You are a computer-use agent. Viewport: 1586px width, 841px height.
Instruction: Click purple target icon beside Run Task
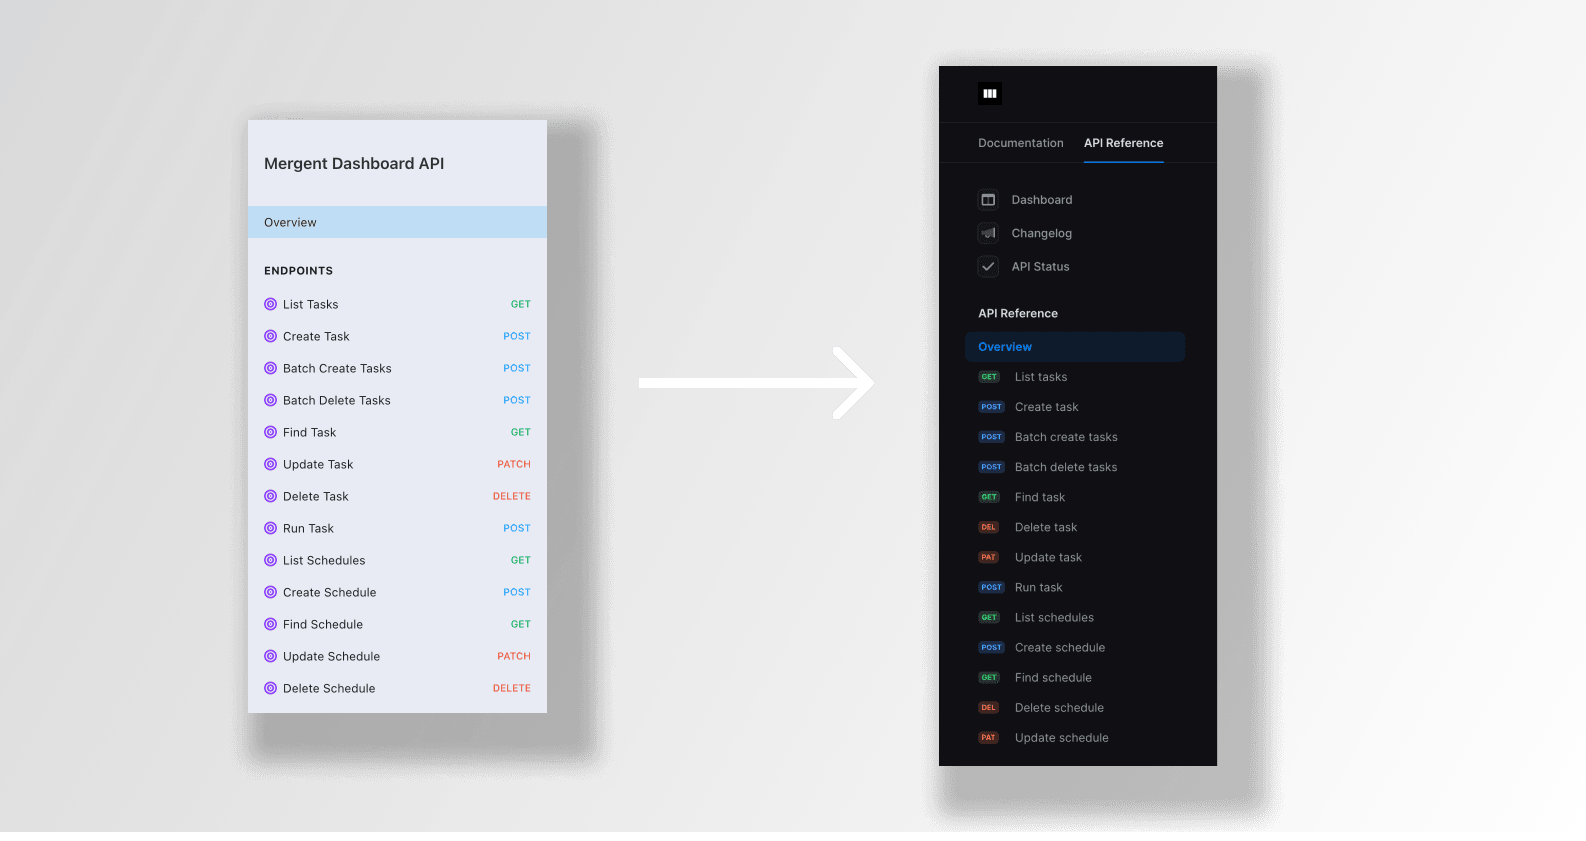(270, 528)
